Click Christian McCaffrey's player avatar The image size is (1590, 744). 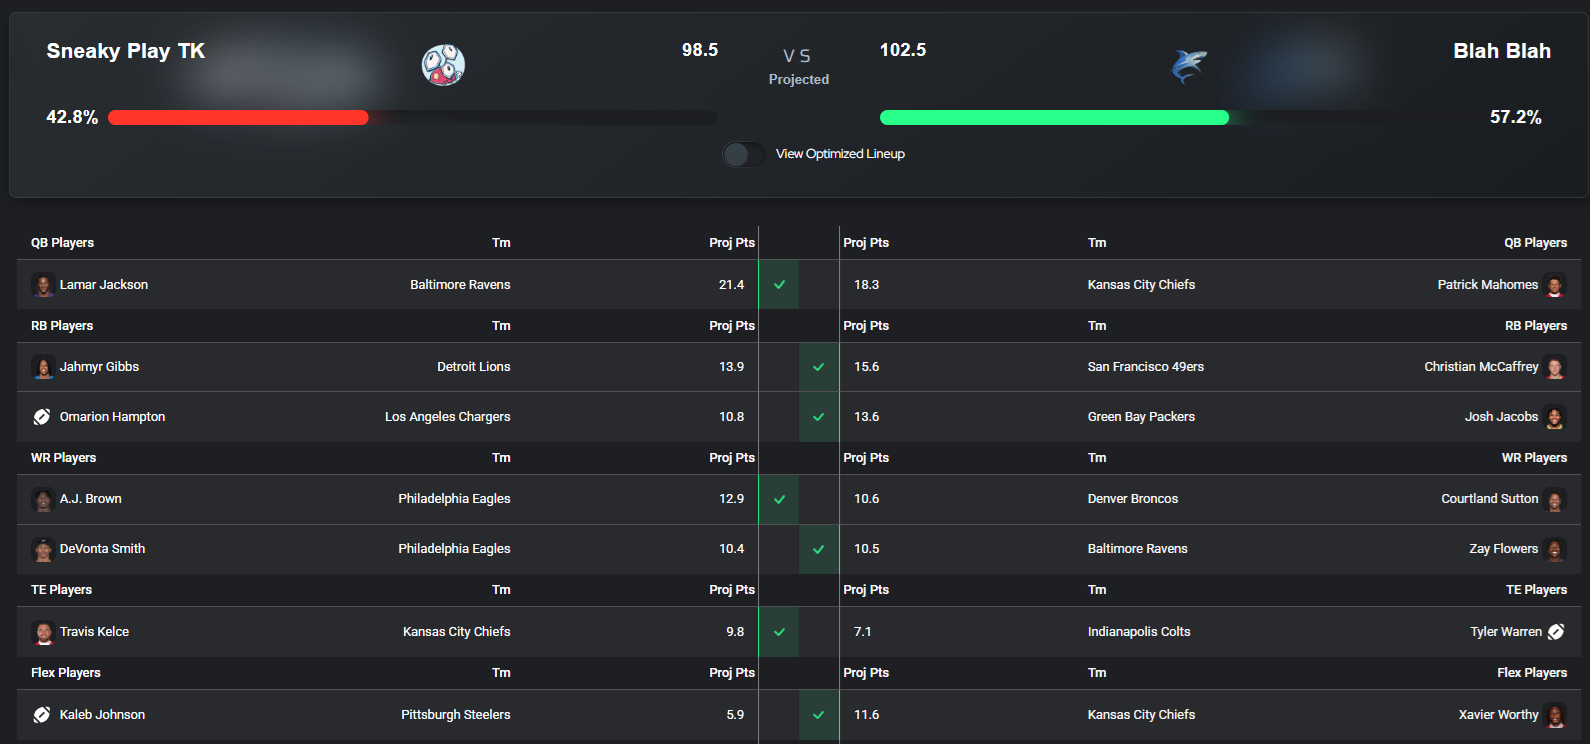pyautogui.click(x=1555, y=367)
